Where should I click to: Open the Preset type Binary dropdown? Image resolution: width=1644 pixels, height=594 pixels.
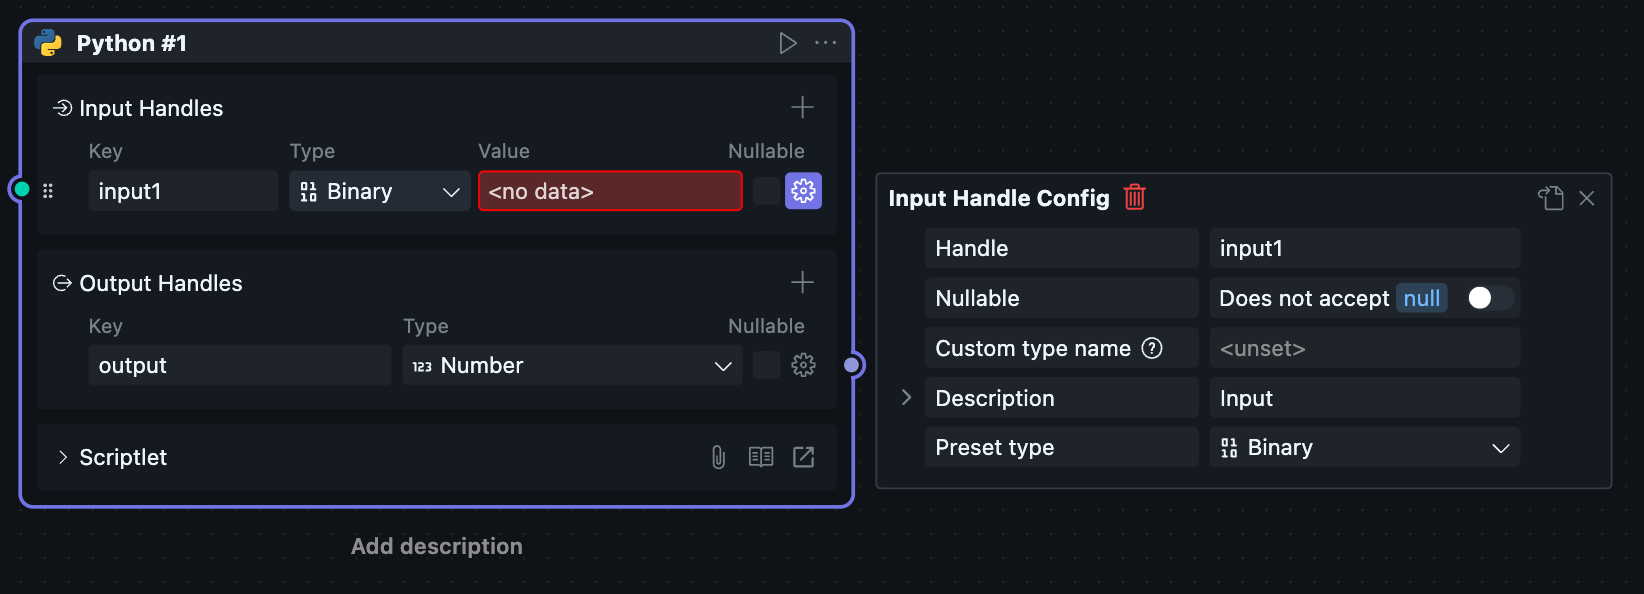1364,447
